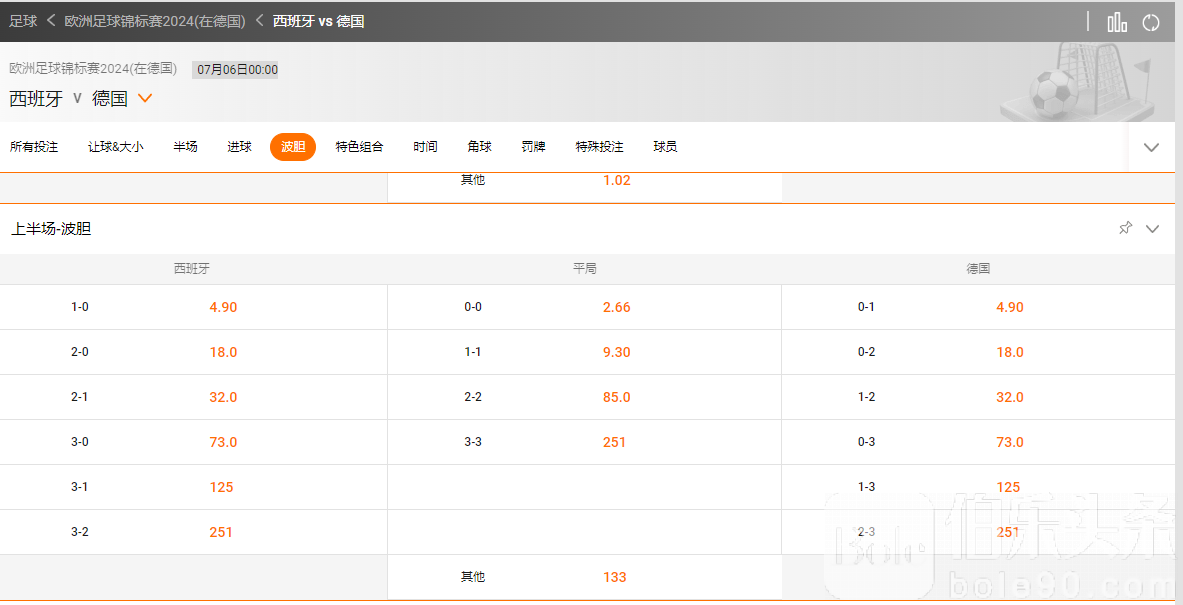Image resolution: width=1183 pixels, height=605 pixels.
Task: Select draw 0-0 odds 2.66
Action: tap(616, 307)
